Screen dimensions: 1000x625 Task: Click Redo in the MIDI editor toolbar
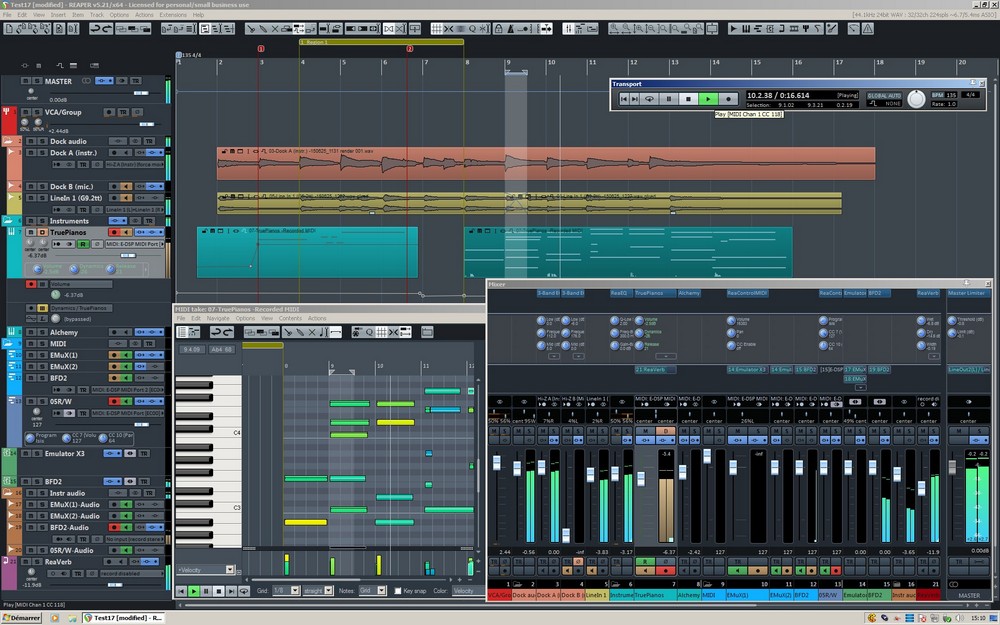[x=228, y=332]
